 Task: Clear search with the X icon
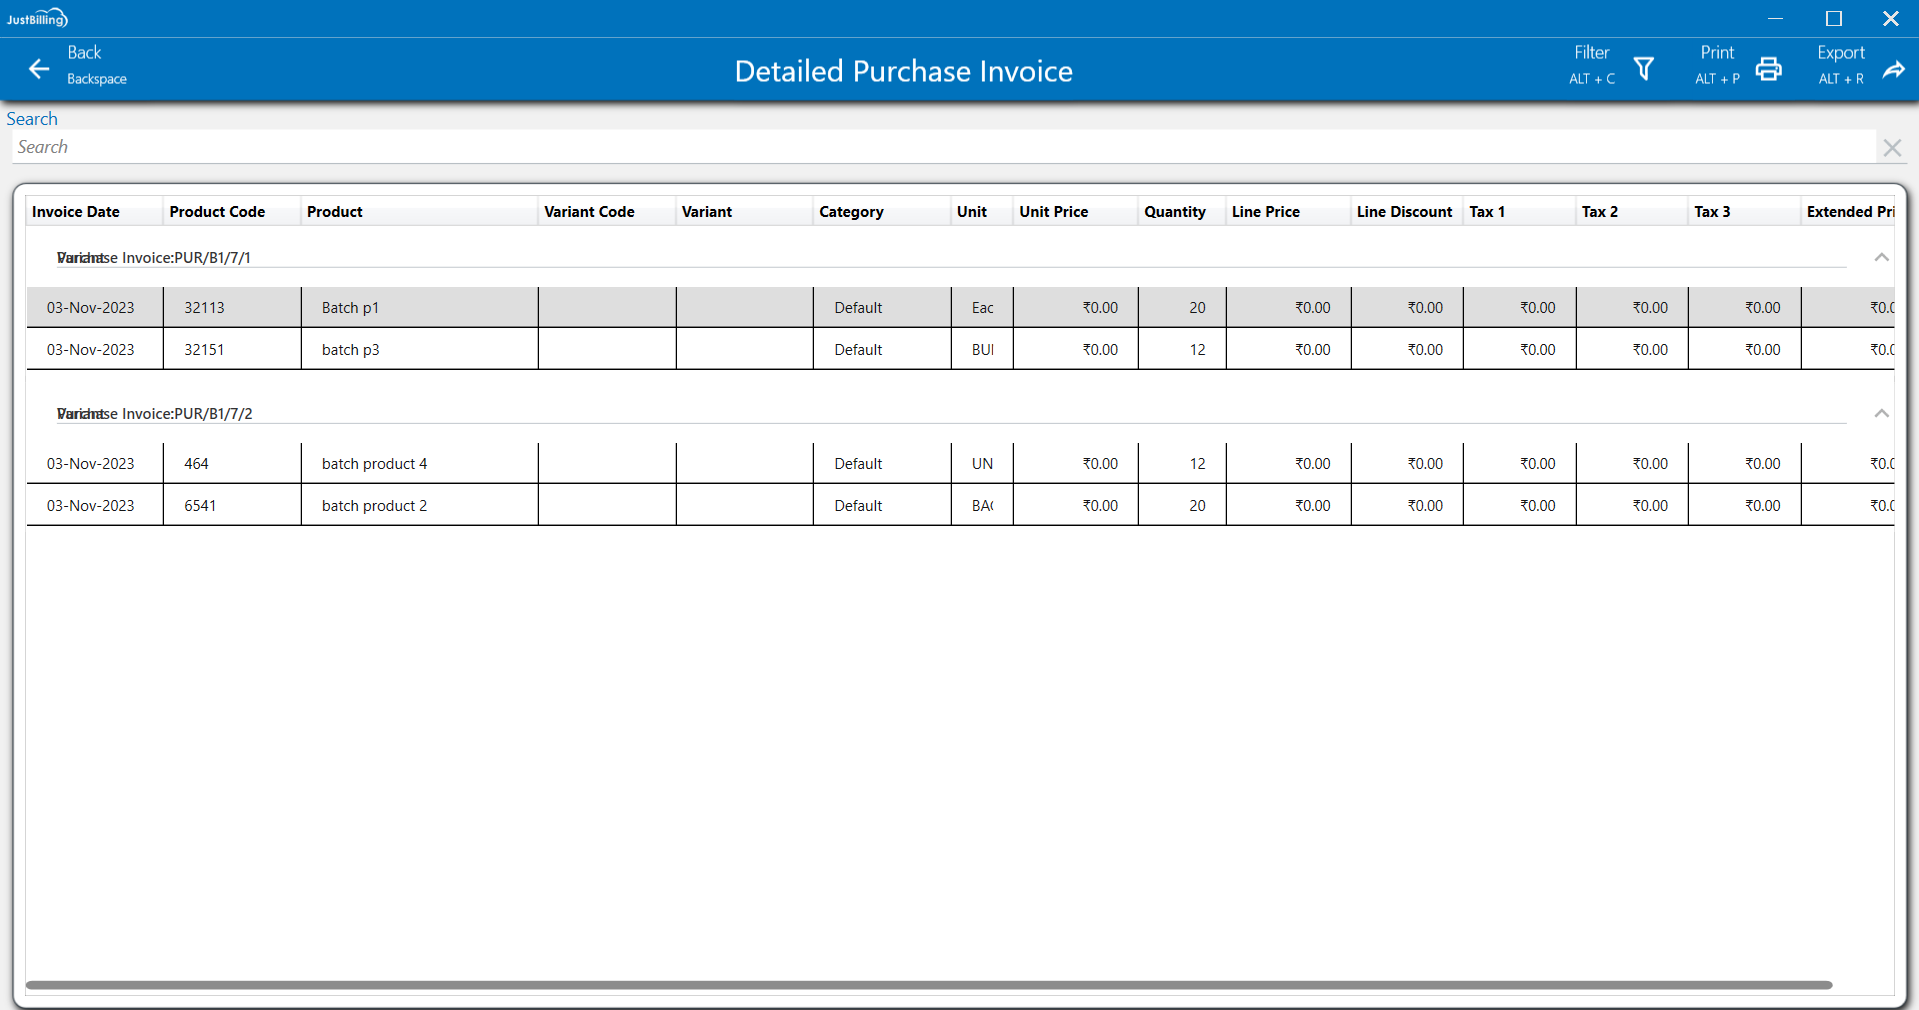(1891, 148)
